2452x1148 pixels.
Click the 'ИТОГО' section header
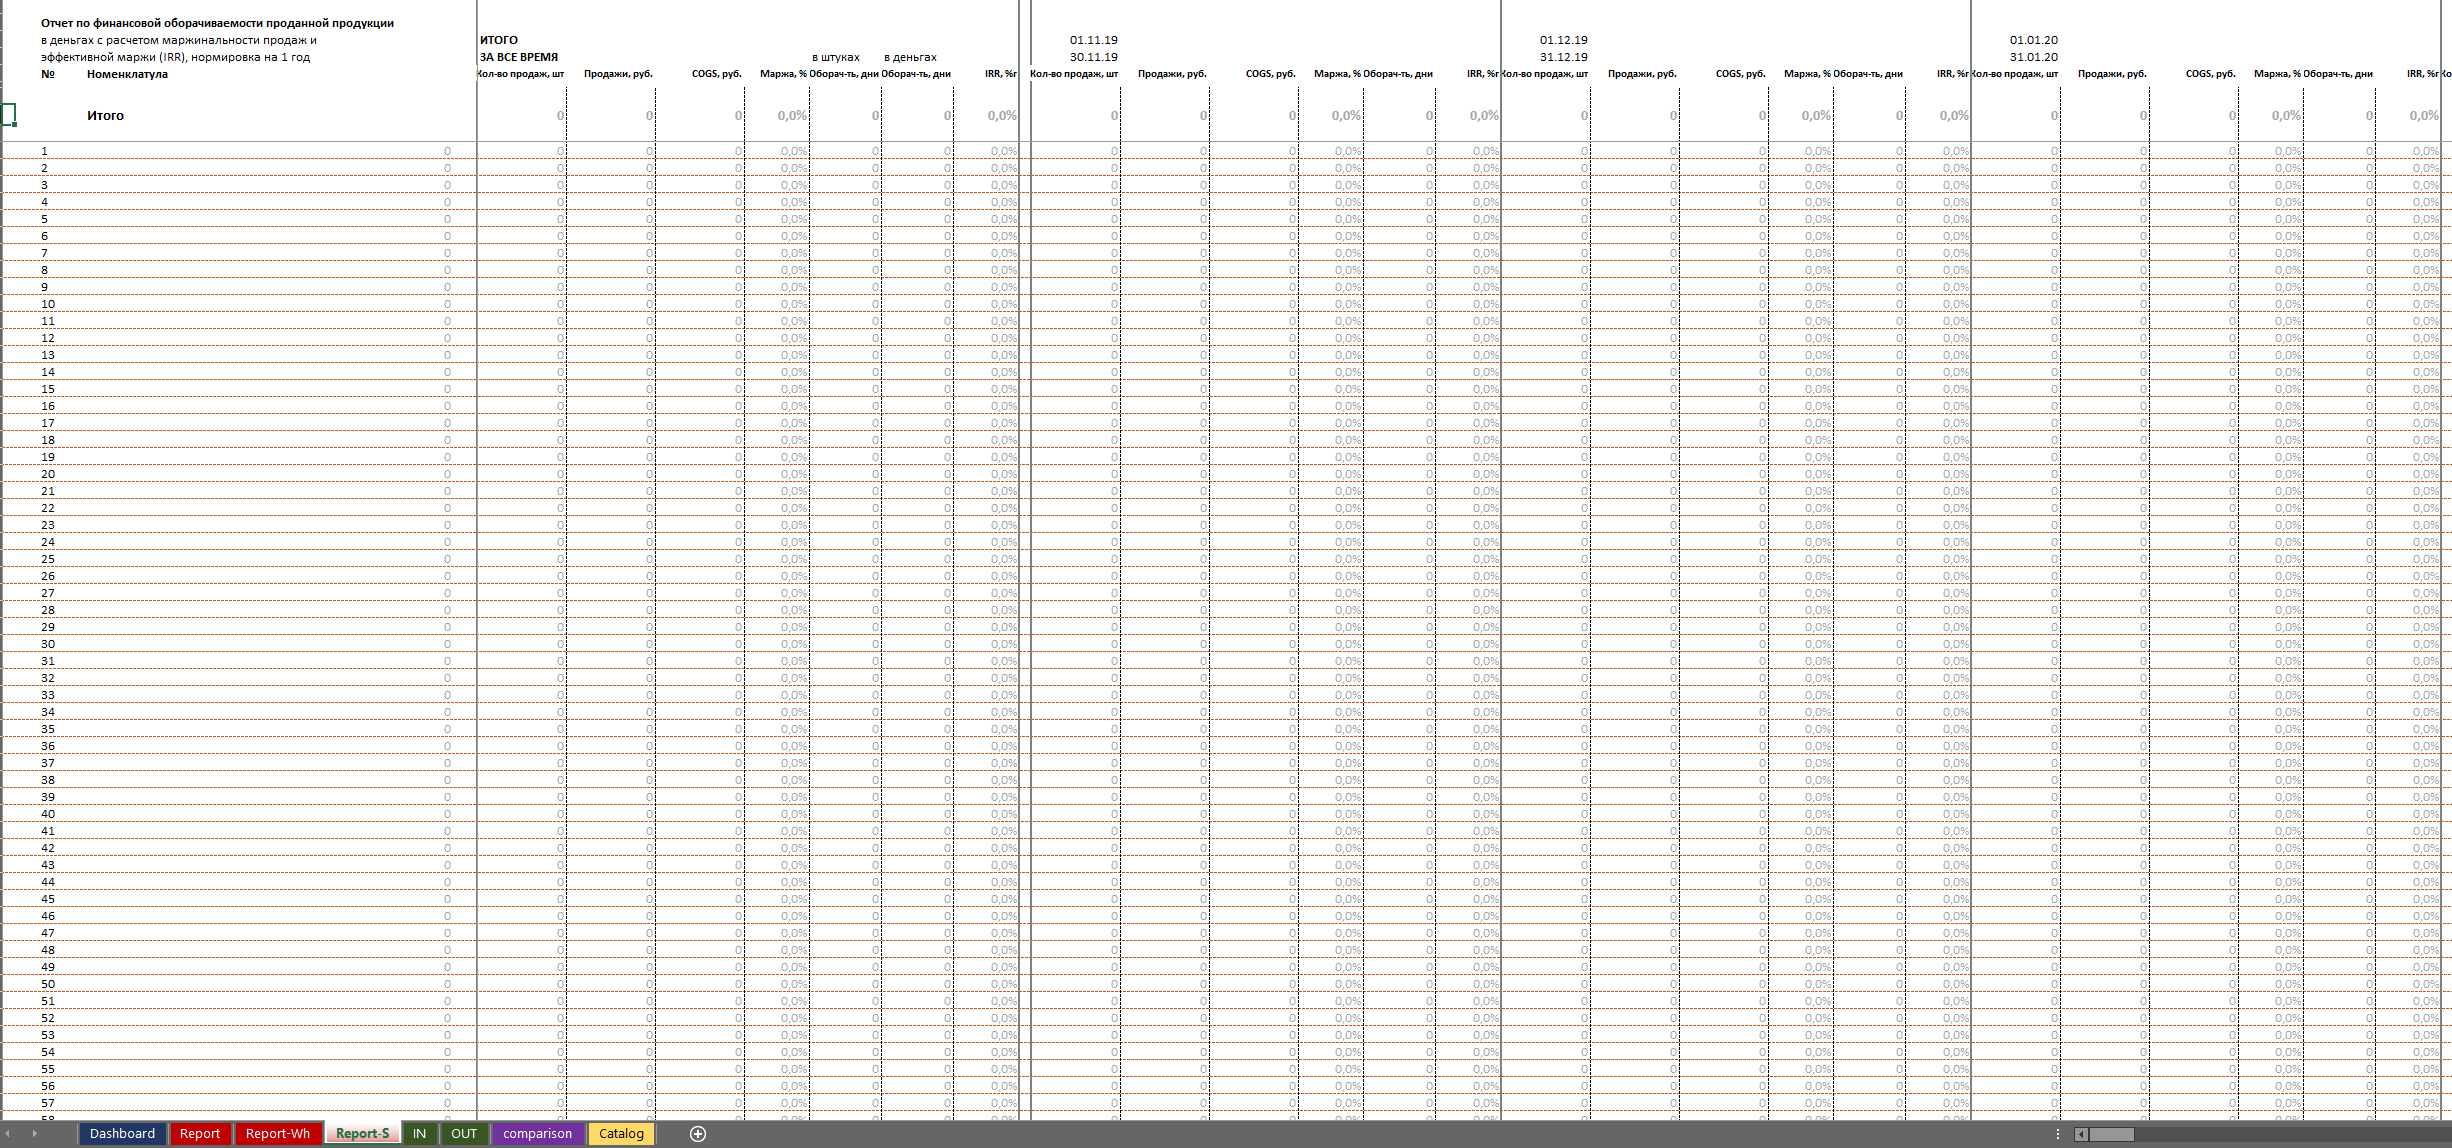click(x=499, y=40)
